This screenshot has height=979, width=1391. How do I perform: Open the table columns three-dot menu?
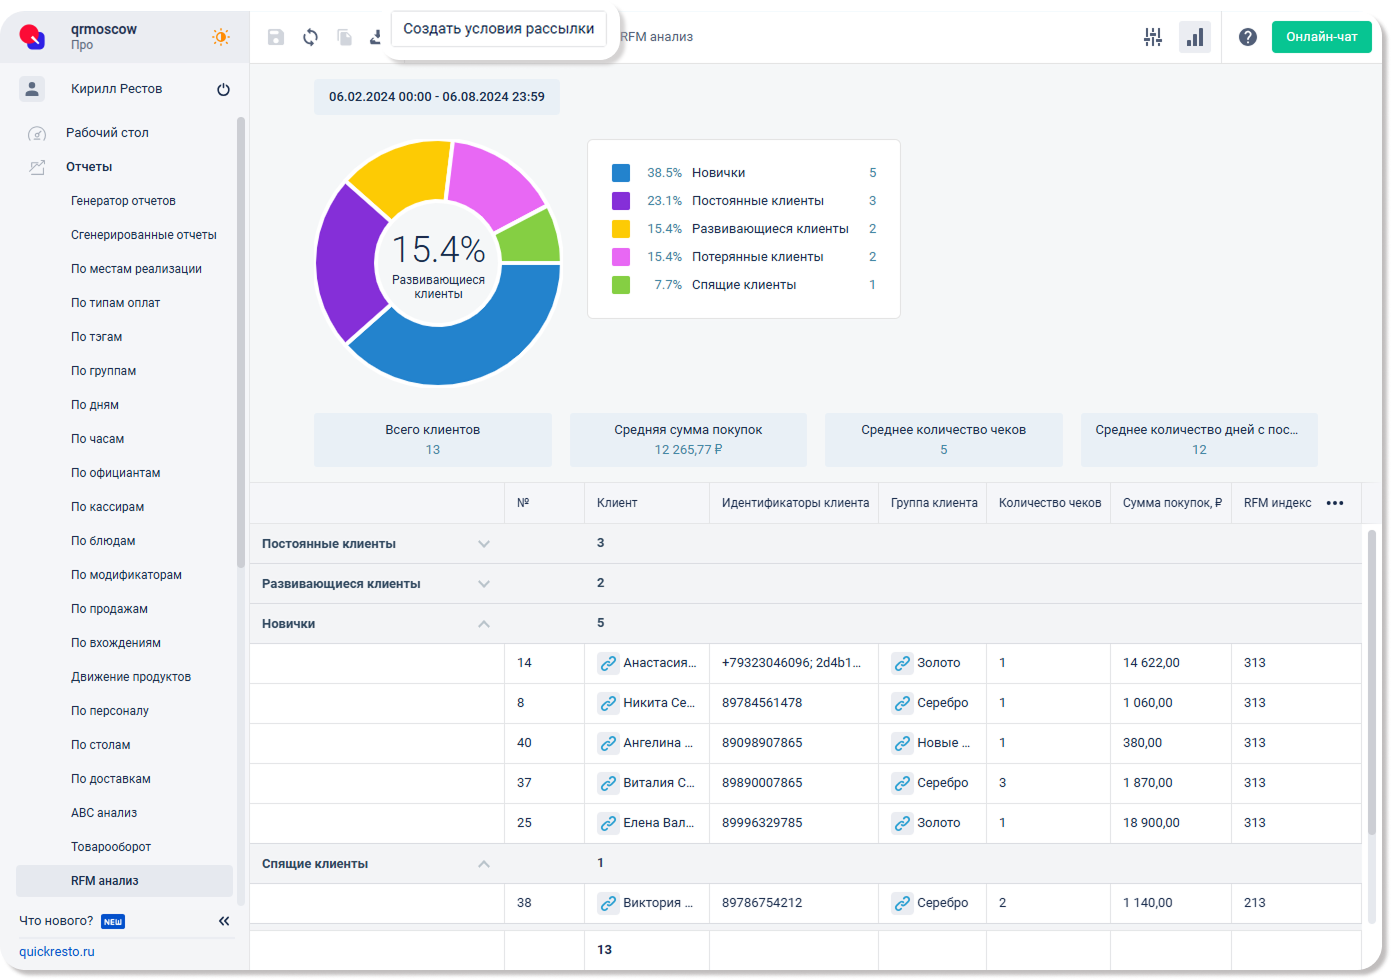pyautogui.click(x=1335, y=503)
